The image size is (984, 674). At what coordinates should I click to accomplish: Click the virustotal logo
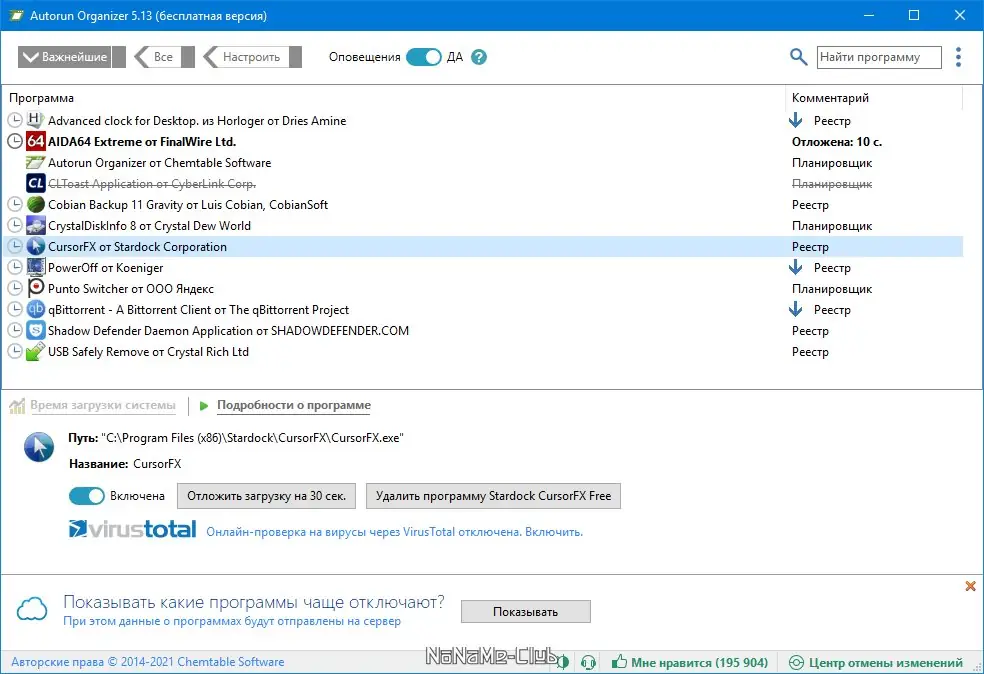pyautogui.click(x=132, y=529)
